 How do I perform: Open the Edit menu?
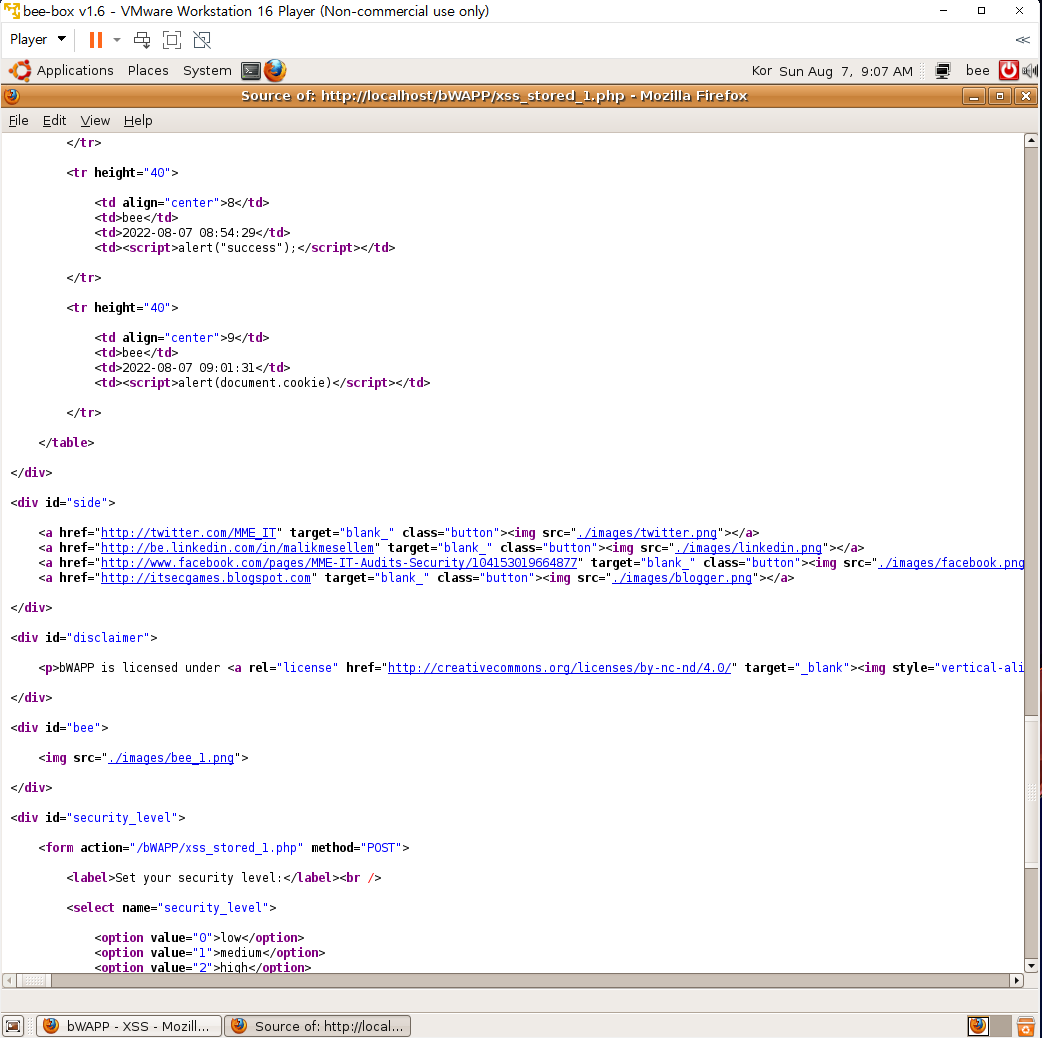54,120
